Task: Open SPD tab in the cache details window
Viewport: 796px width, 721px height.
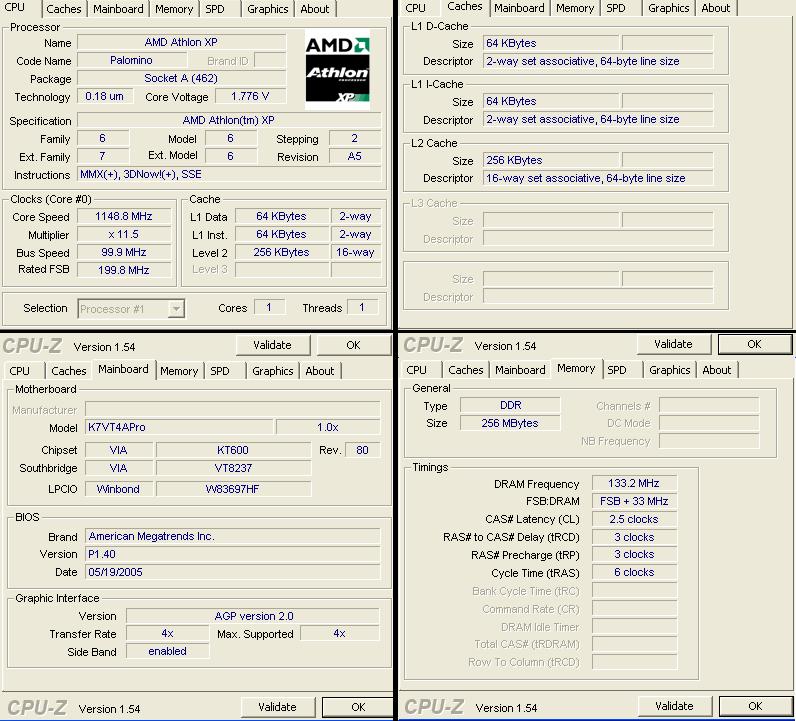Action: 616,8
